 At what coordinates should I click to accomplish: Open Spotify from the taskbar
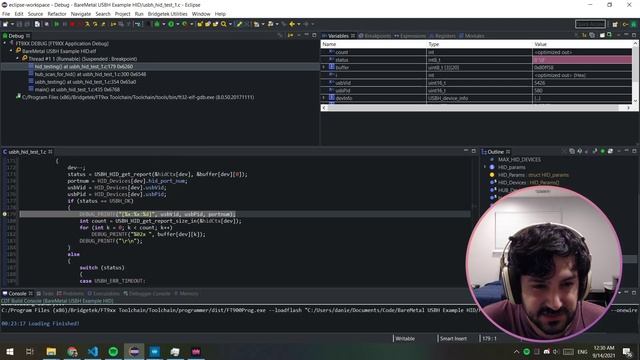click(x=113, y=351)
